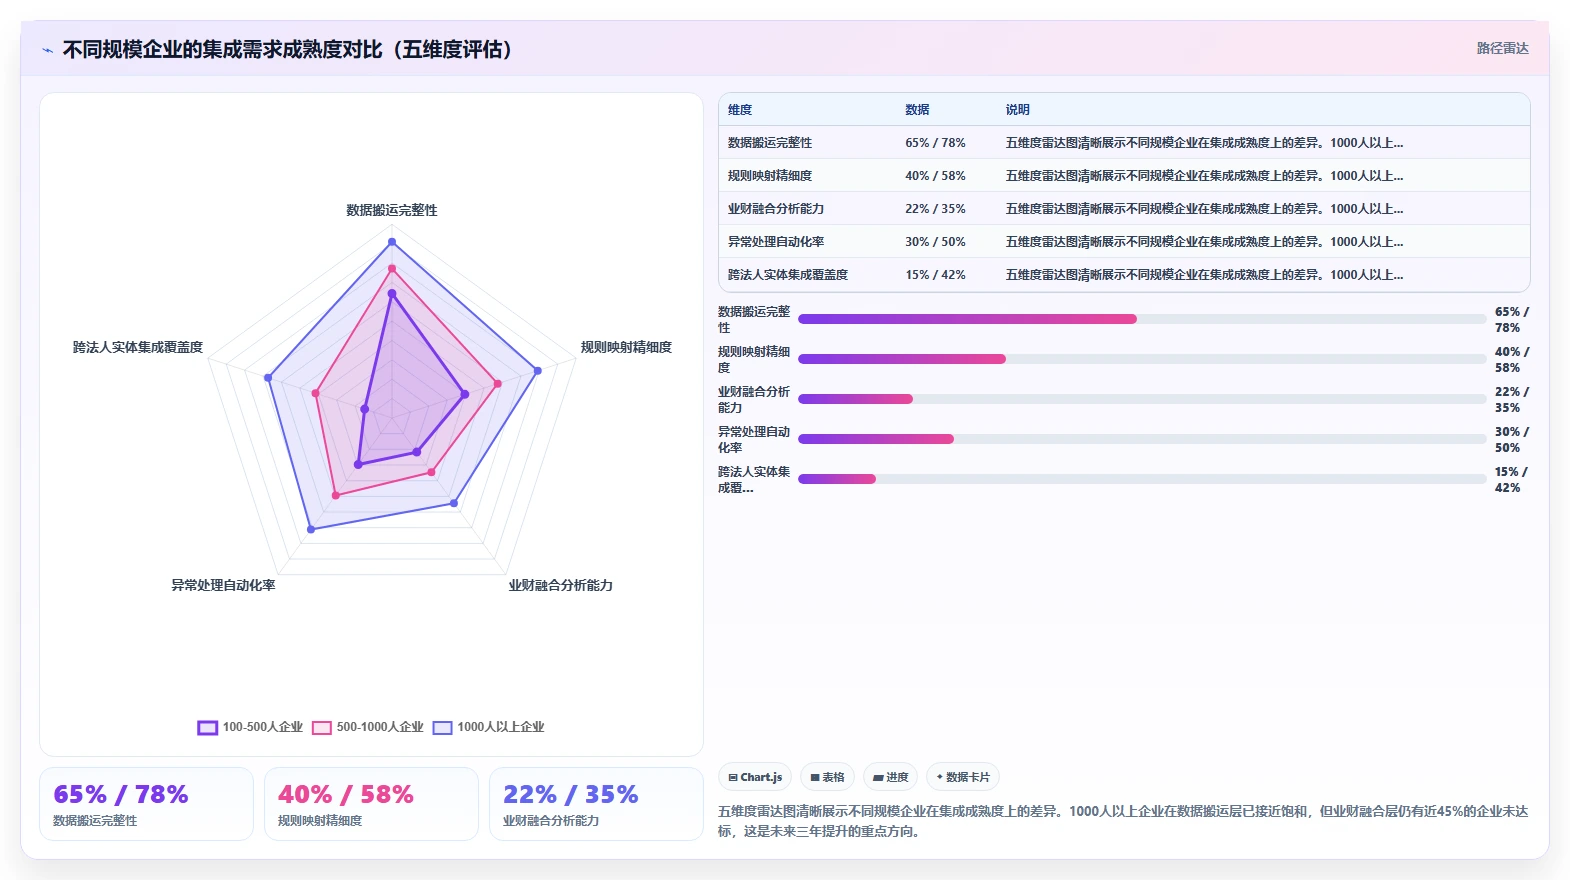Click the summary paragraph beginning 五维度雷达图清晰展示
The height and width of the screenshot is (880, 1570).
(x=1123, y=821)
